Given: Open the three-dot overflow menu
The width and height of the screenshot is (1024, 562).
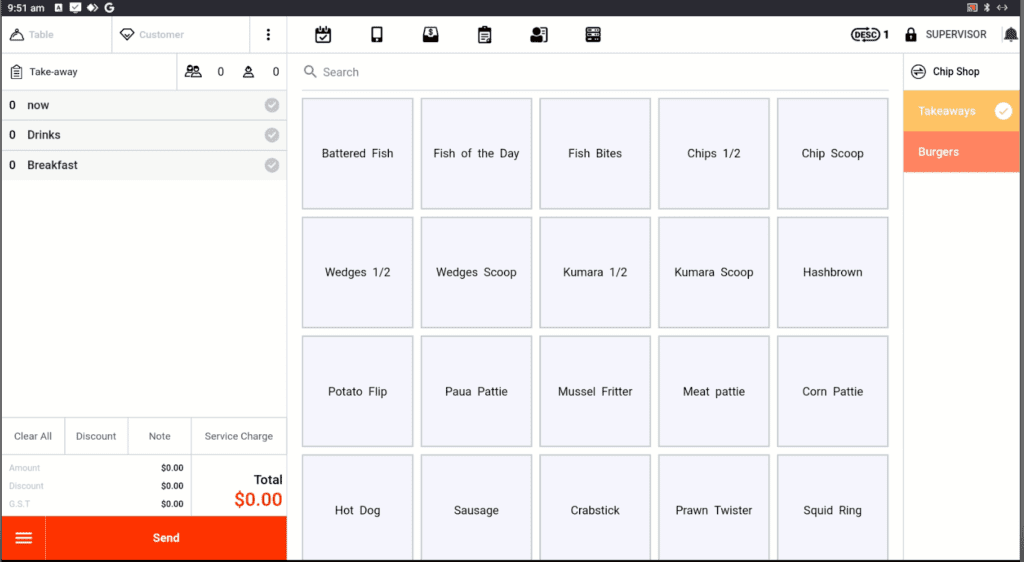Looking at the screenshot, I should coord(268,35).
